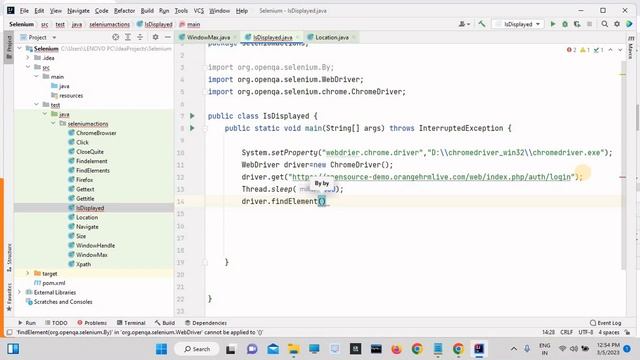Image resolution: width=640 pixels, height=360 pixels.
Task: Open the Event Log
Action: [606, 323]
